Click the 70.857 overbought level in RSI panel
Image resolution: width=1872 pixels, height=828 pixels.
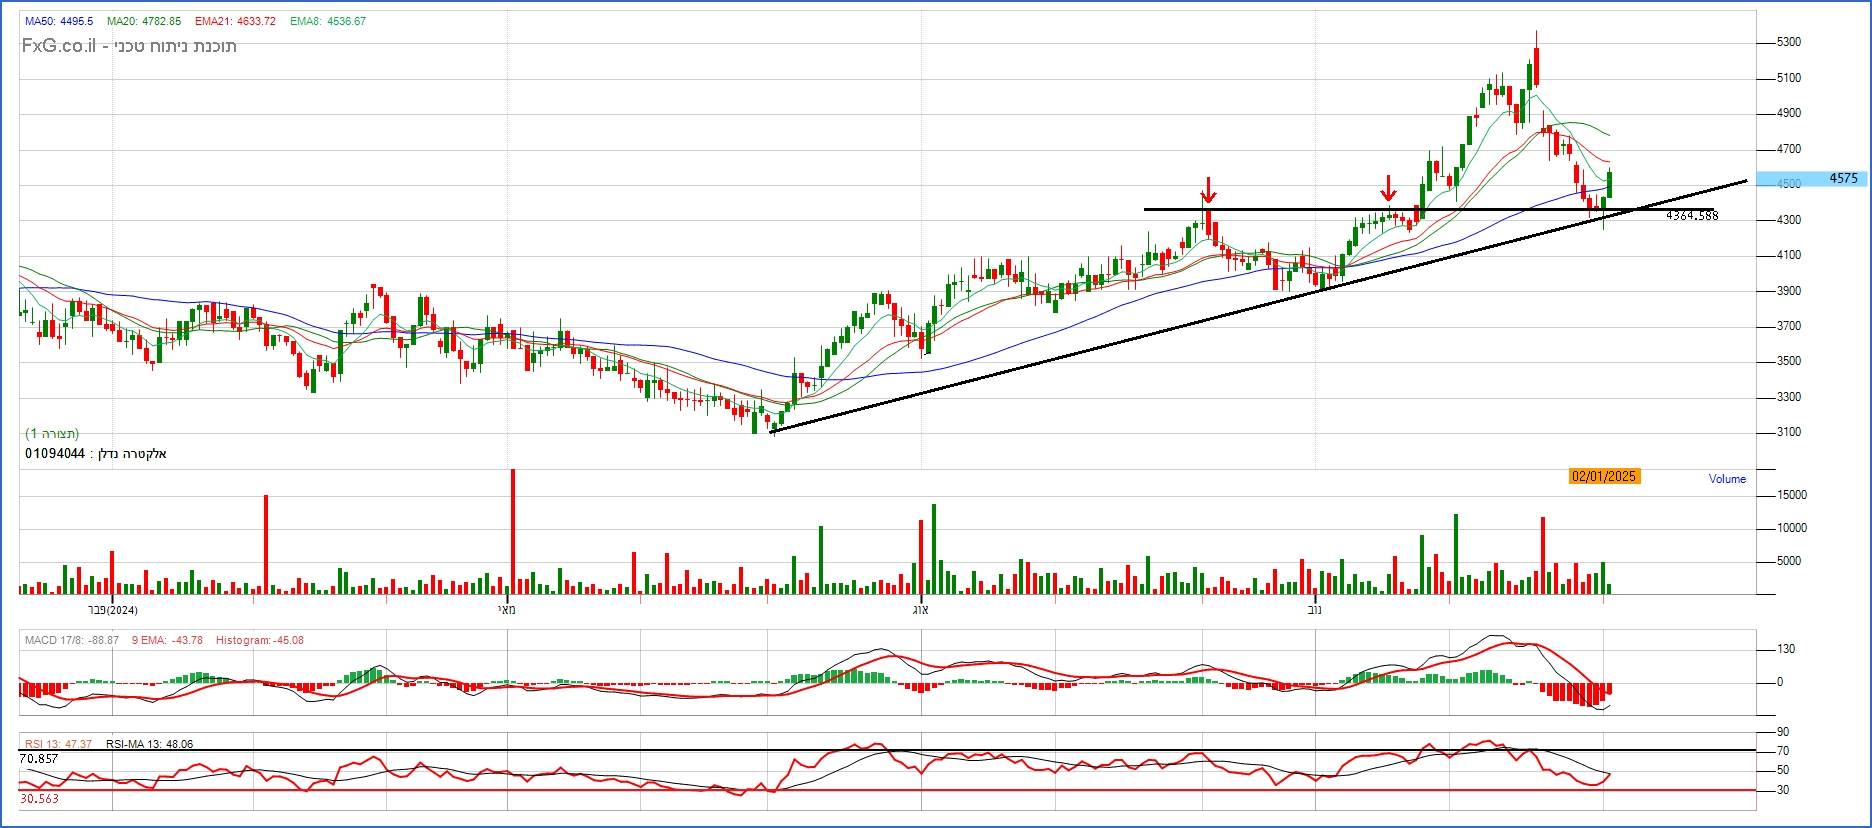pos(39,759)
